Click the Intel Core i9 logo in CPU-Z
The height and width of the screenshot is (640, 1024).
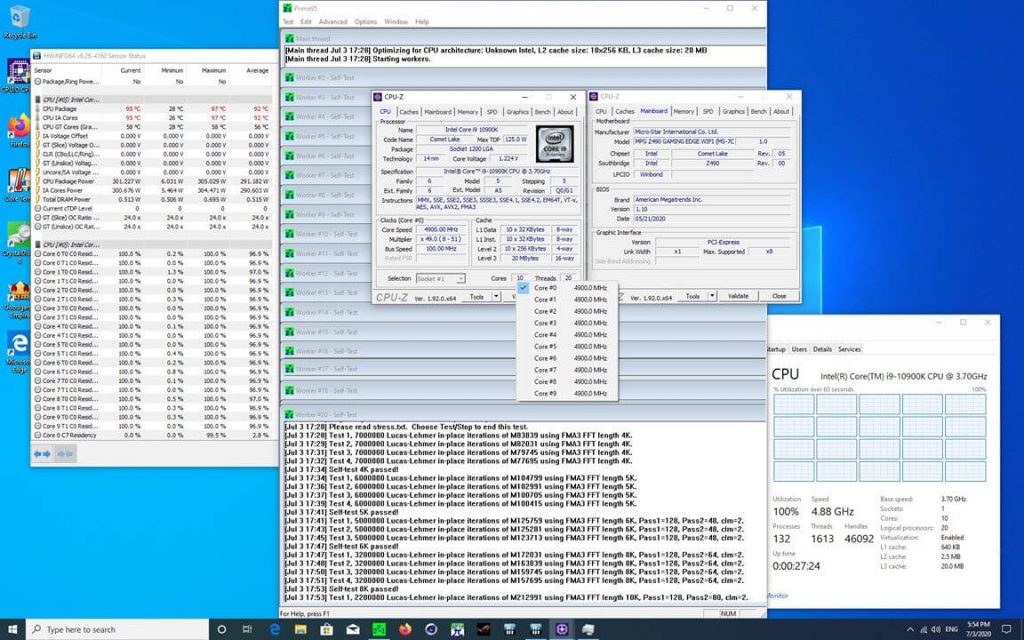555,144
